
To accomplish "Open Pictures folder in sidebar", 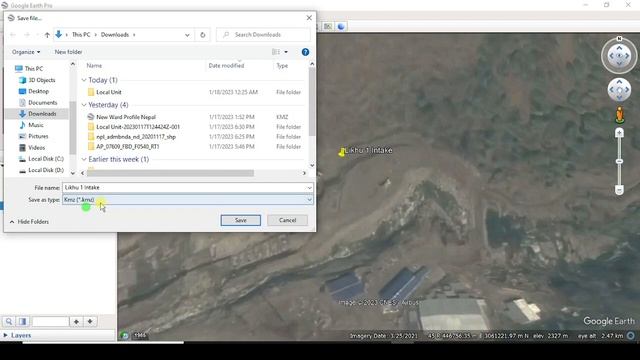I will tap(33, 136).
